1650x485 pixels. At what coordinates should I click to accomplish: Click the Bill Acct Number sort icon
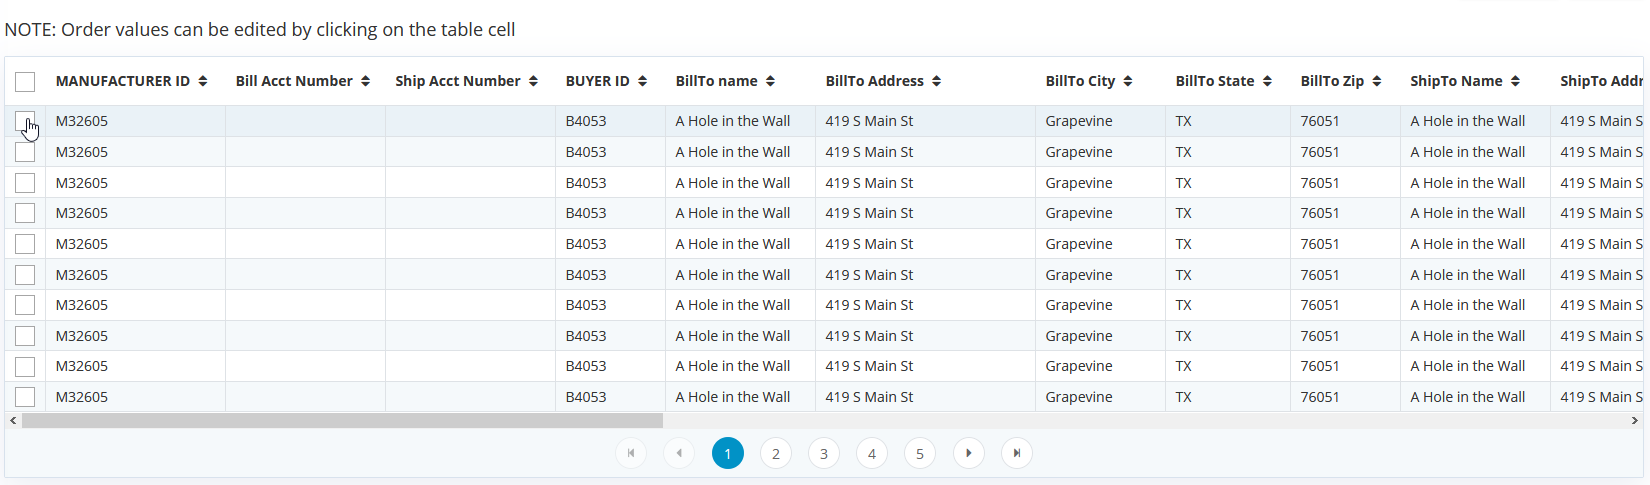click(x=366, y=81)
